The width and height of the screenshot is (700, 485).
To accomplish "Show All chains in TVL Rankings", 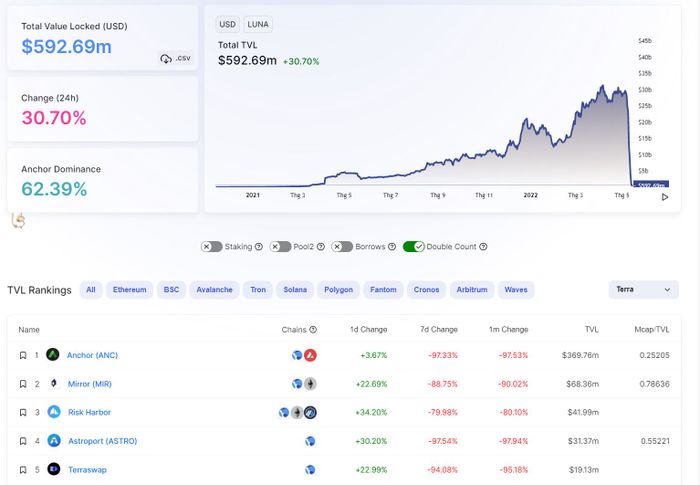I will pos(91,290).
